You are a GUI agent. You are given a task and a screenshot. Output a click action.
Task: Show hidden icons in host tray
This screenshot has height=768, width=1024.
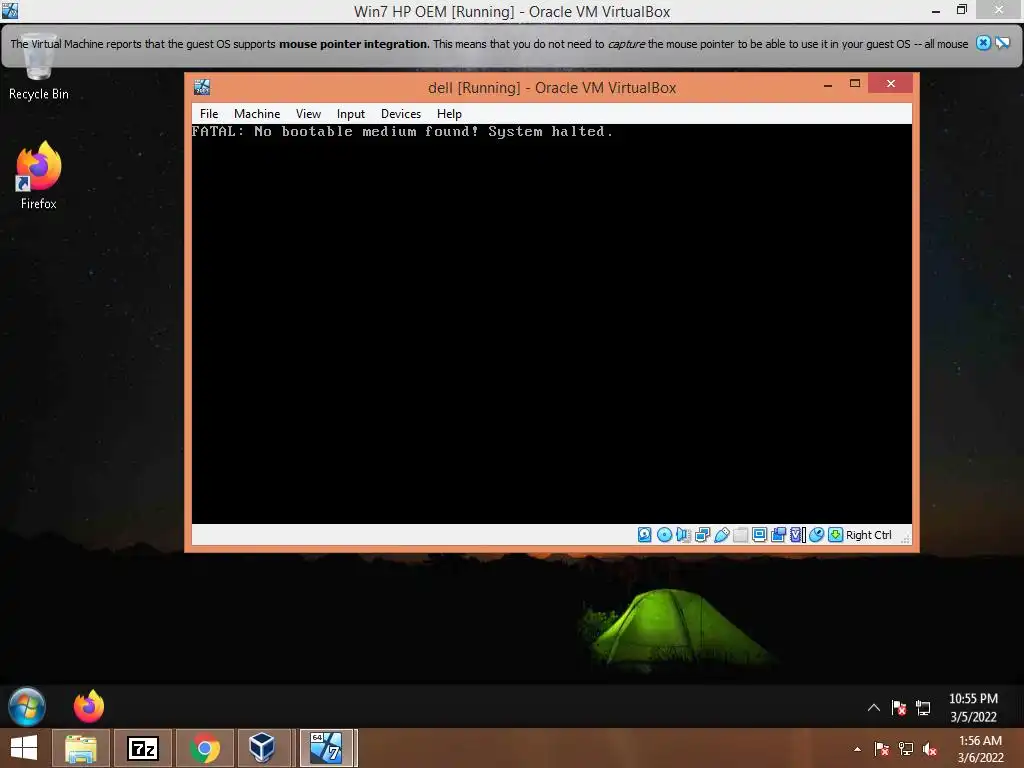(857, 749)
